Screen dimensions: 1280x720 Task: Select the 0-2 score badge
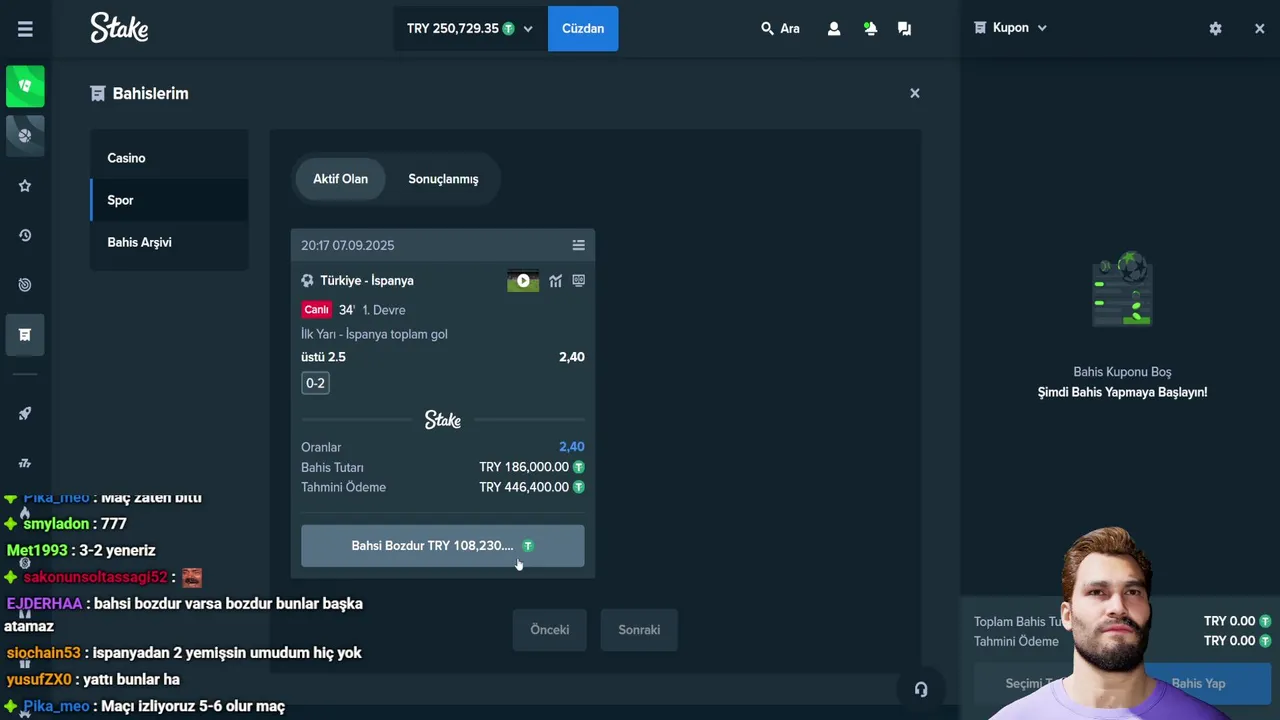pyautogui.click(x=315, y=383)
